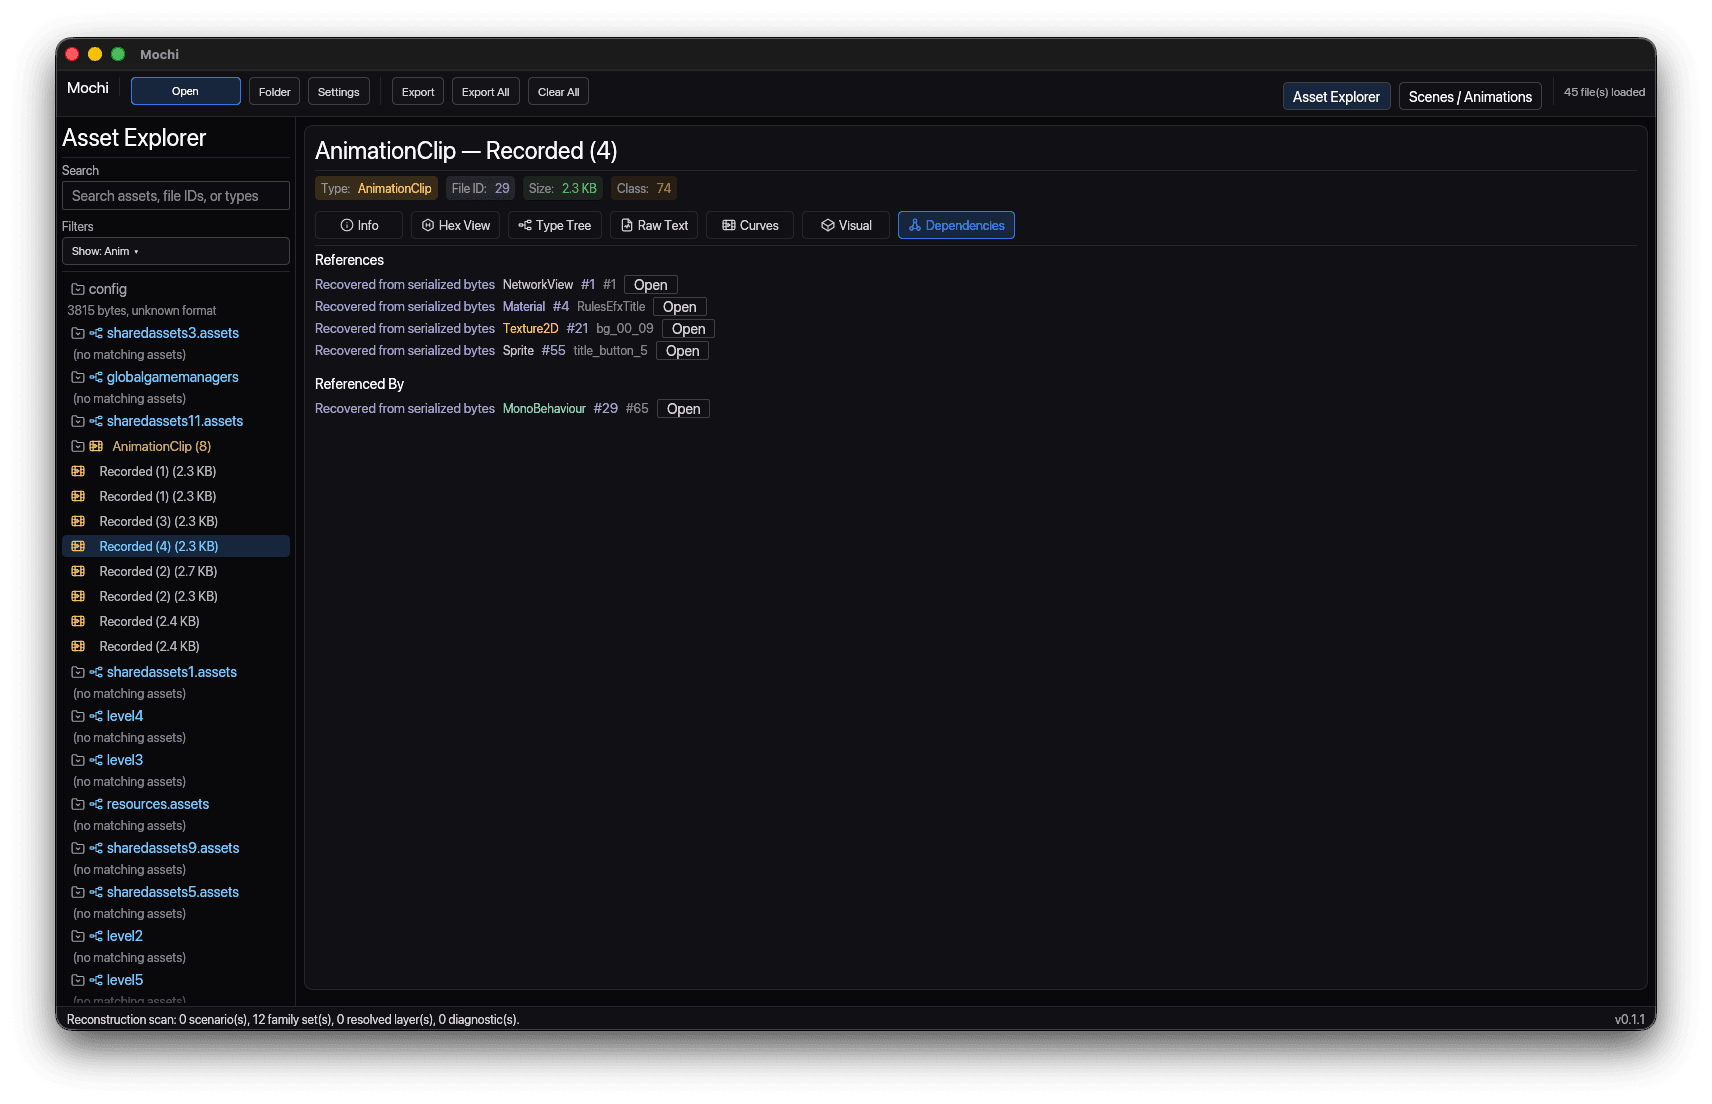Click the AnimationClip (8) film strip icon
1712x1104 pixels.
(96, 446)
